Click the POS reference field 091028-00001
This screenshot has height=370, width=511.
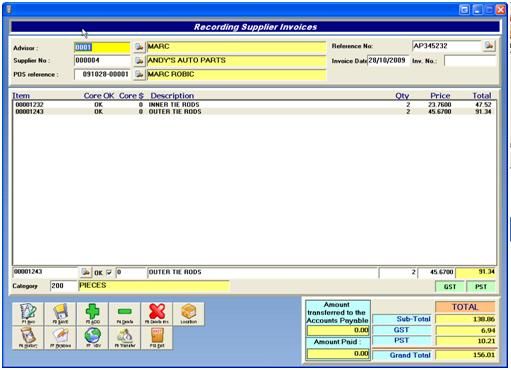coord(102,74)
